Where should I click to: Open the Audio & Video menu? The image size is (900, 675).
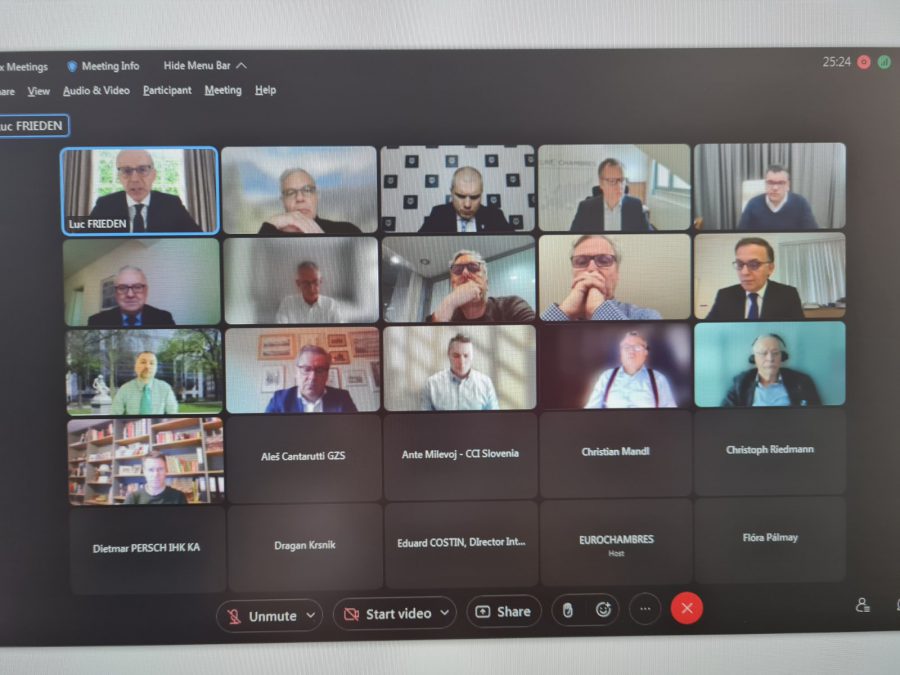96,90
